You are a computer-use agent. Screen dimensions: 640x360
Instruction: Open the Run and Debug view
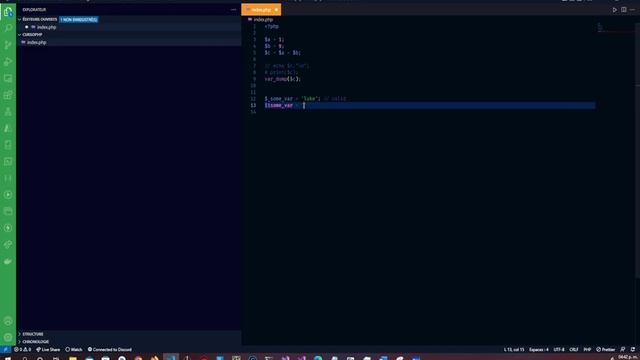(8, 62)
